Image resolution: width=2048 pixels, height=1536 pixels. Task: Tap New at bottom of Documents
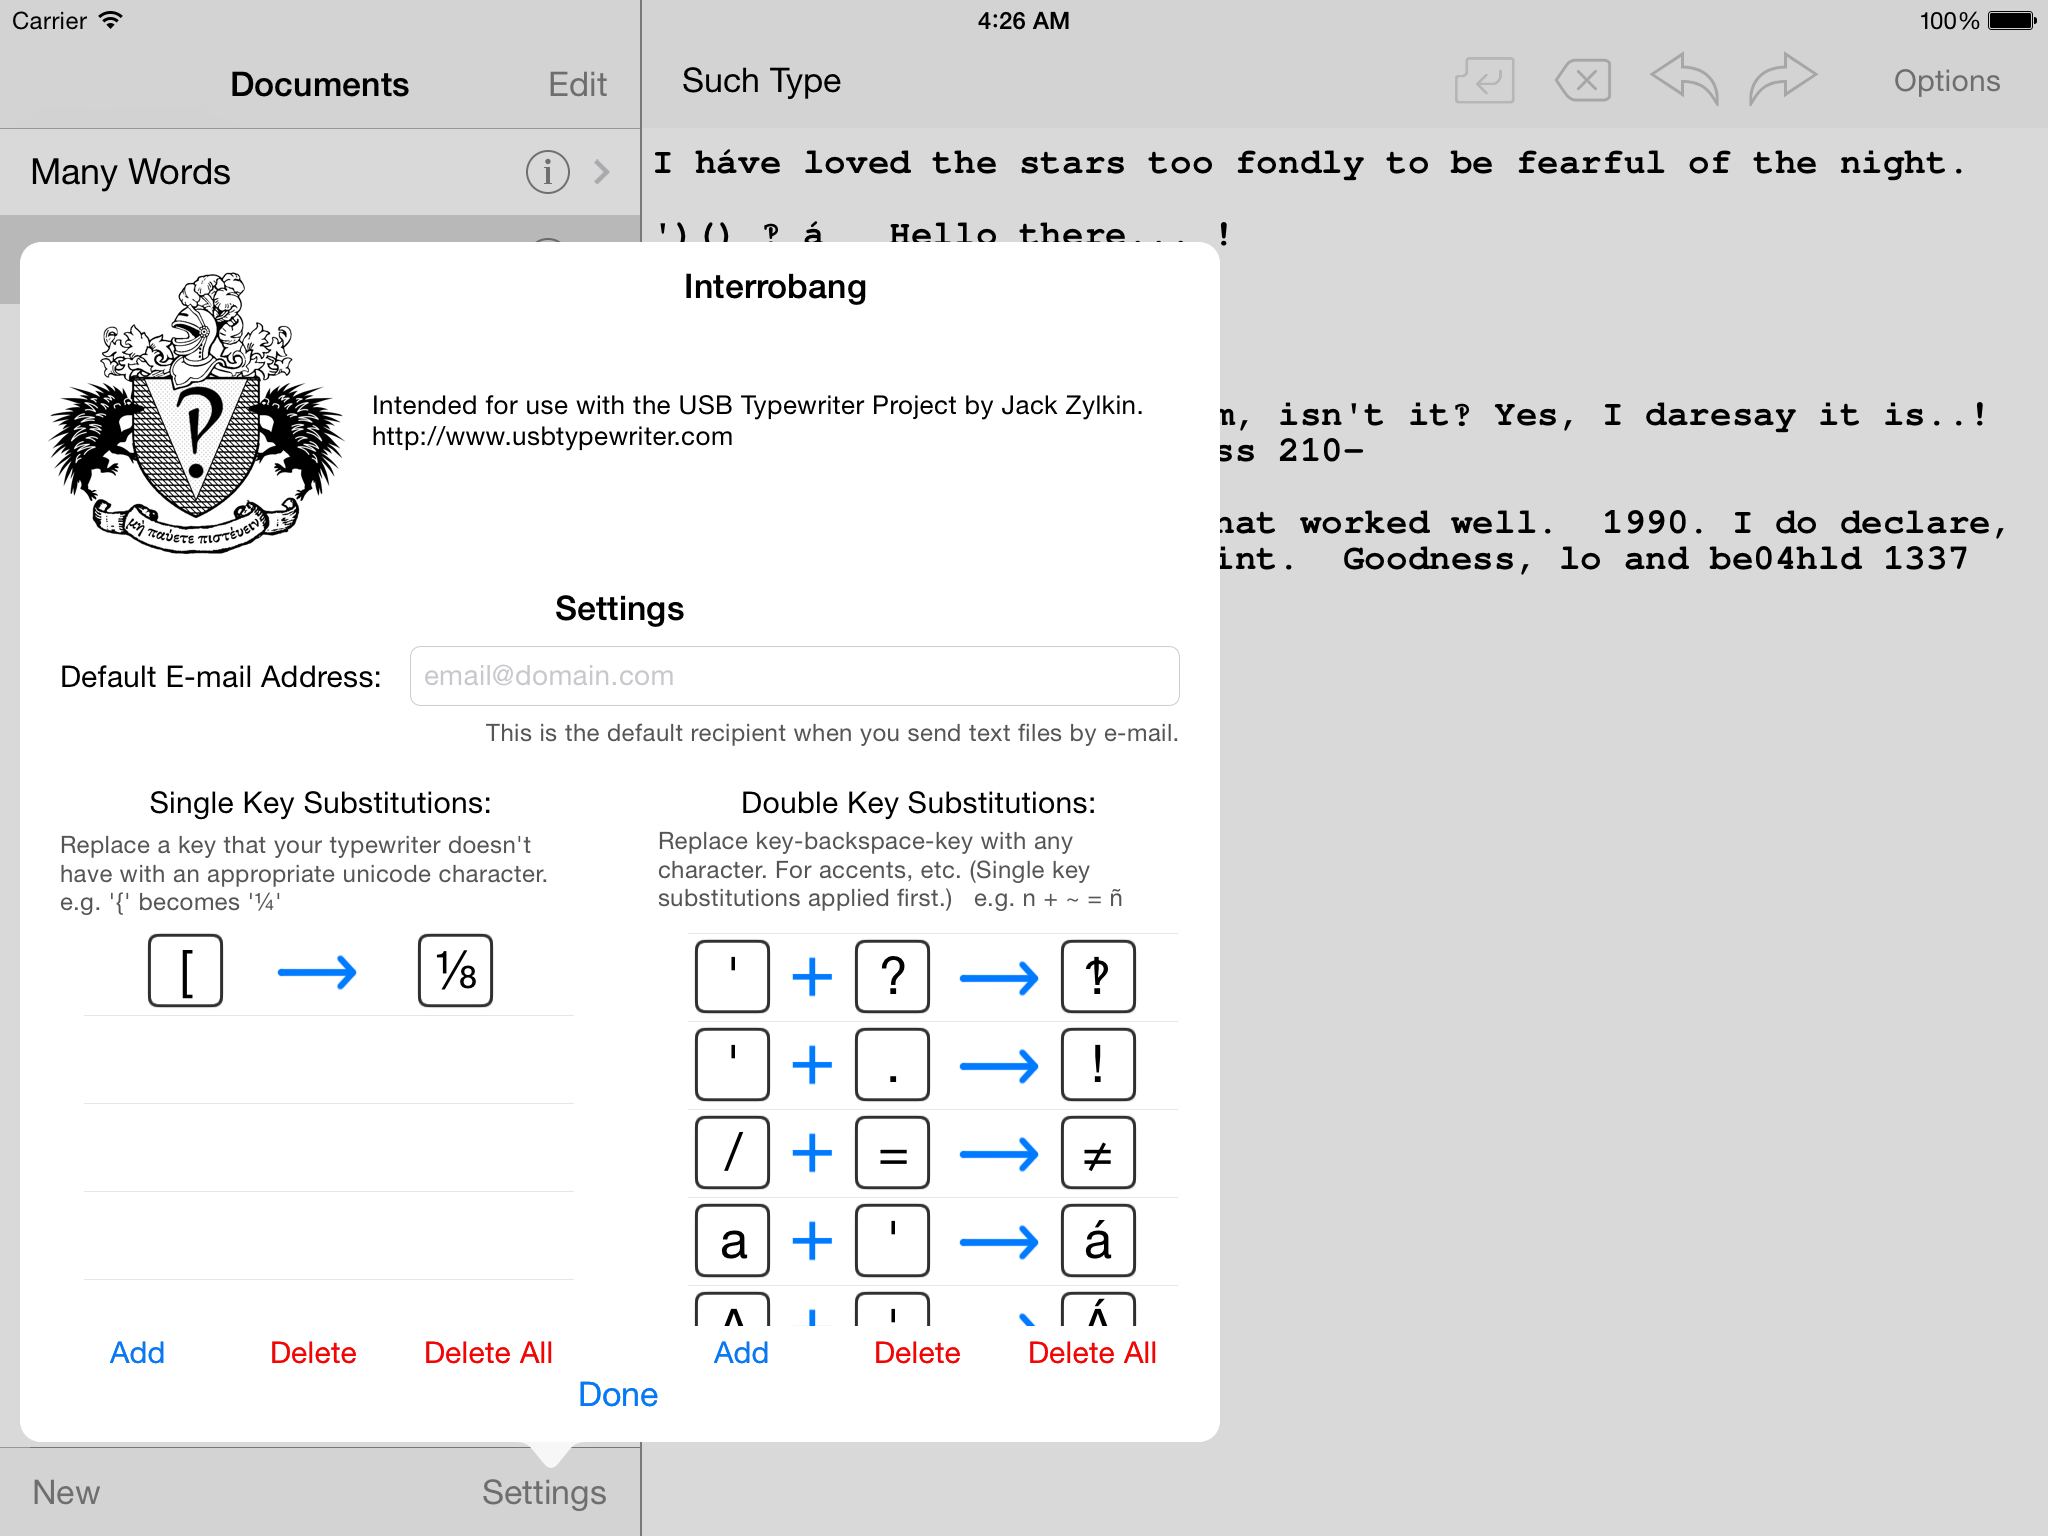(66, 1492)
